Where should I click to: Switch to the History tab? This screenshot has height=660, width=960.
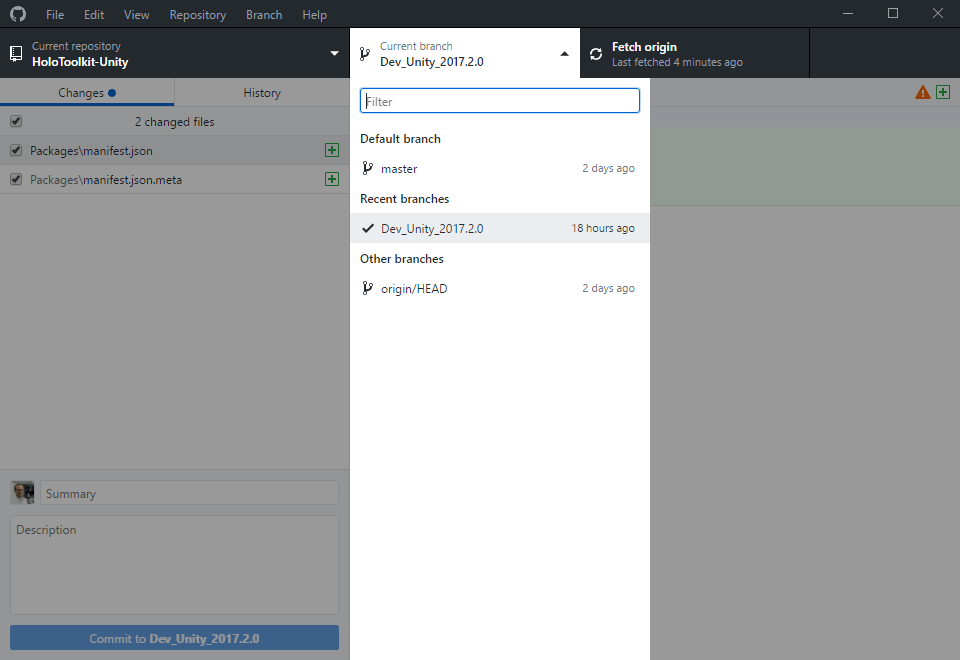coord(262,92)
